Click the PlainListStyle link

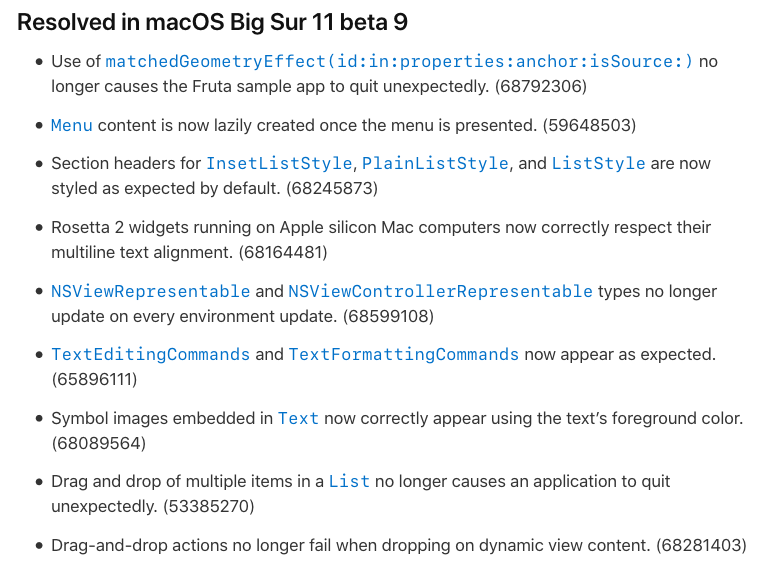(x=435, y=164)
